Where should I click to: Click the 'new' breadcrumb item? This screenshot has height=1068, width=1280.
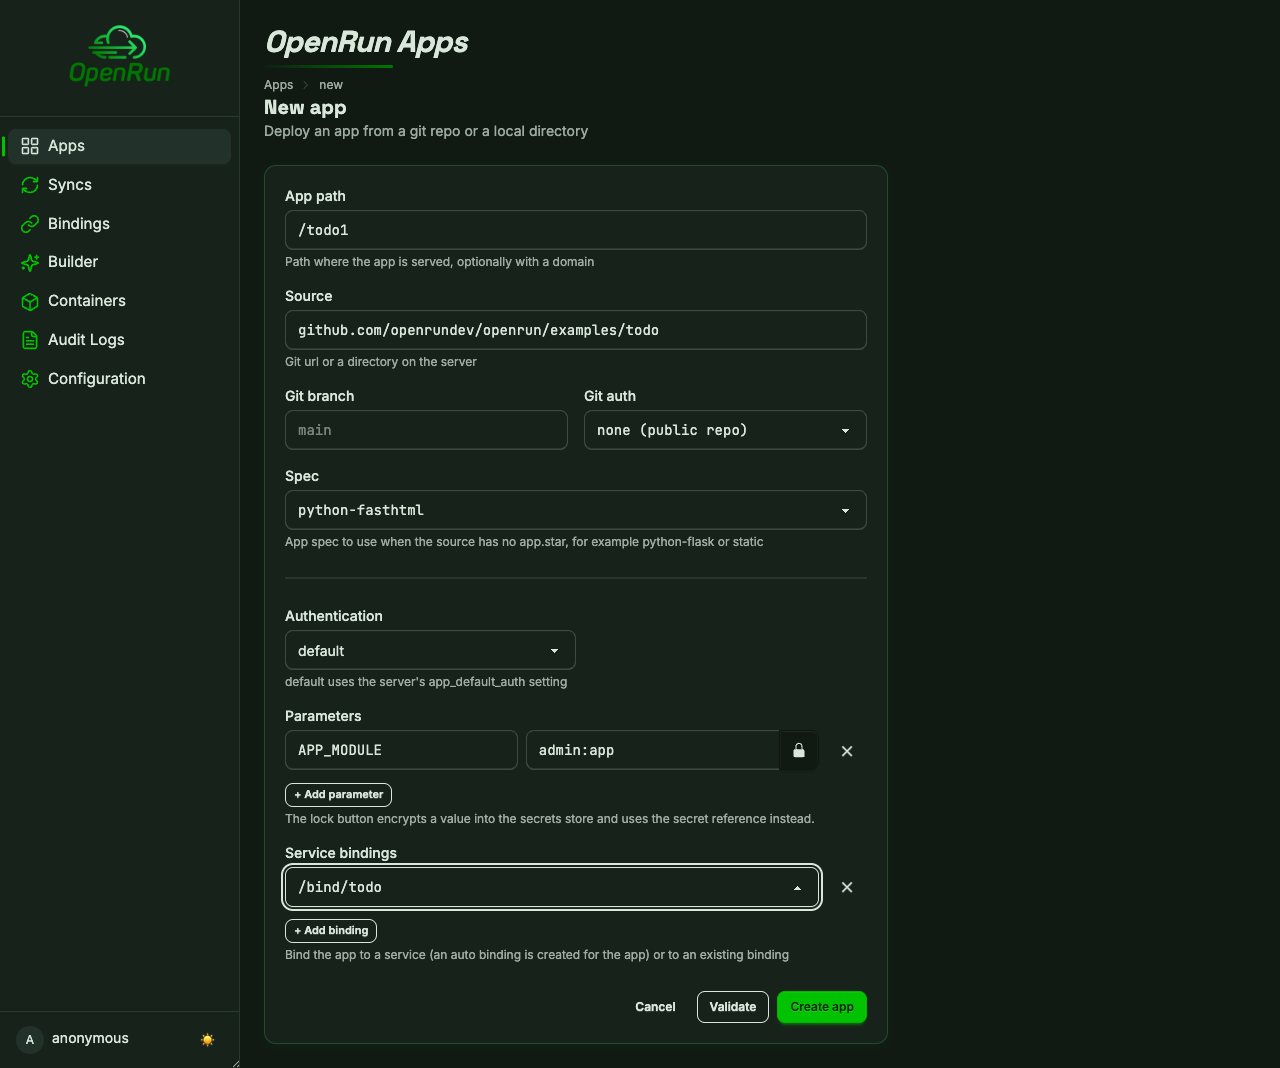(x=331, y=85)
